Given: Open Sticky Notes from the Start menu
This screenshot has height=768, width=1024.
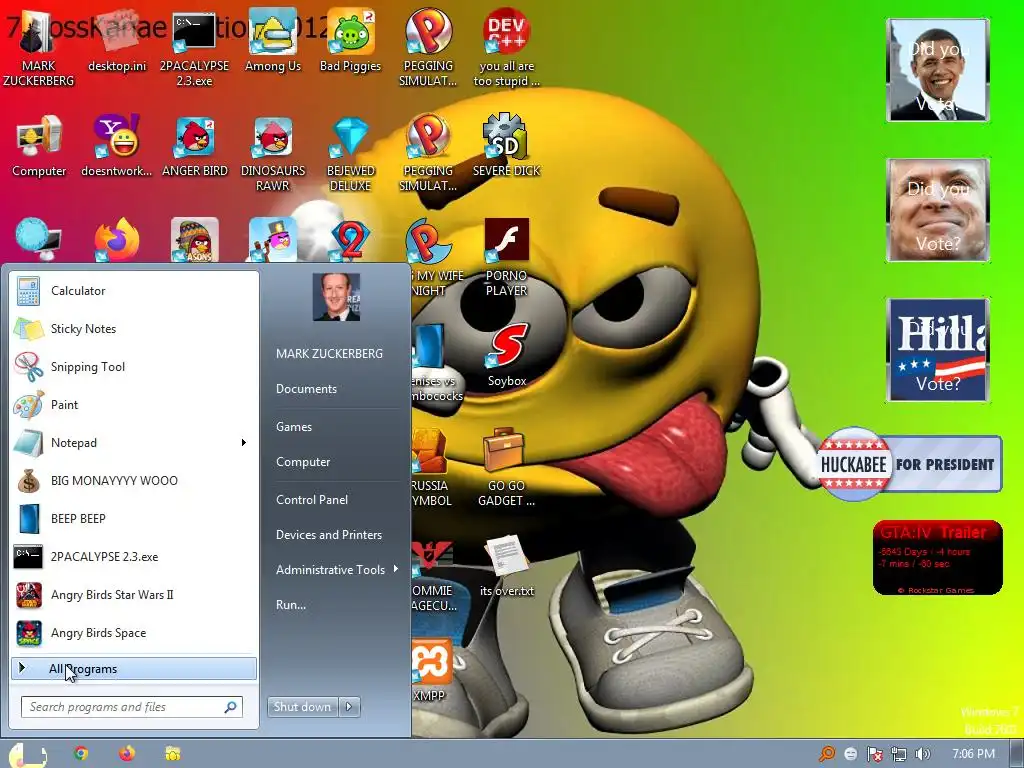Looking at the screenshot, I should [134, 328].
